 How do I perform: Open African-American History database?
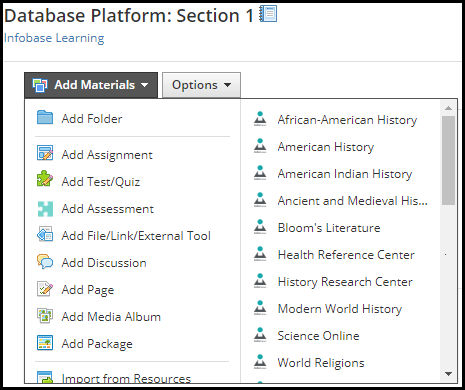coord(347,120)
